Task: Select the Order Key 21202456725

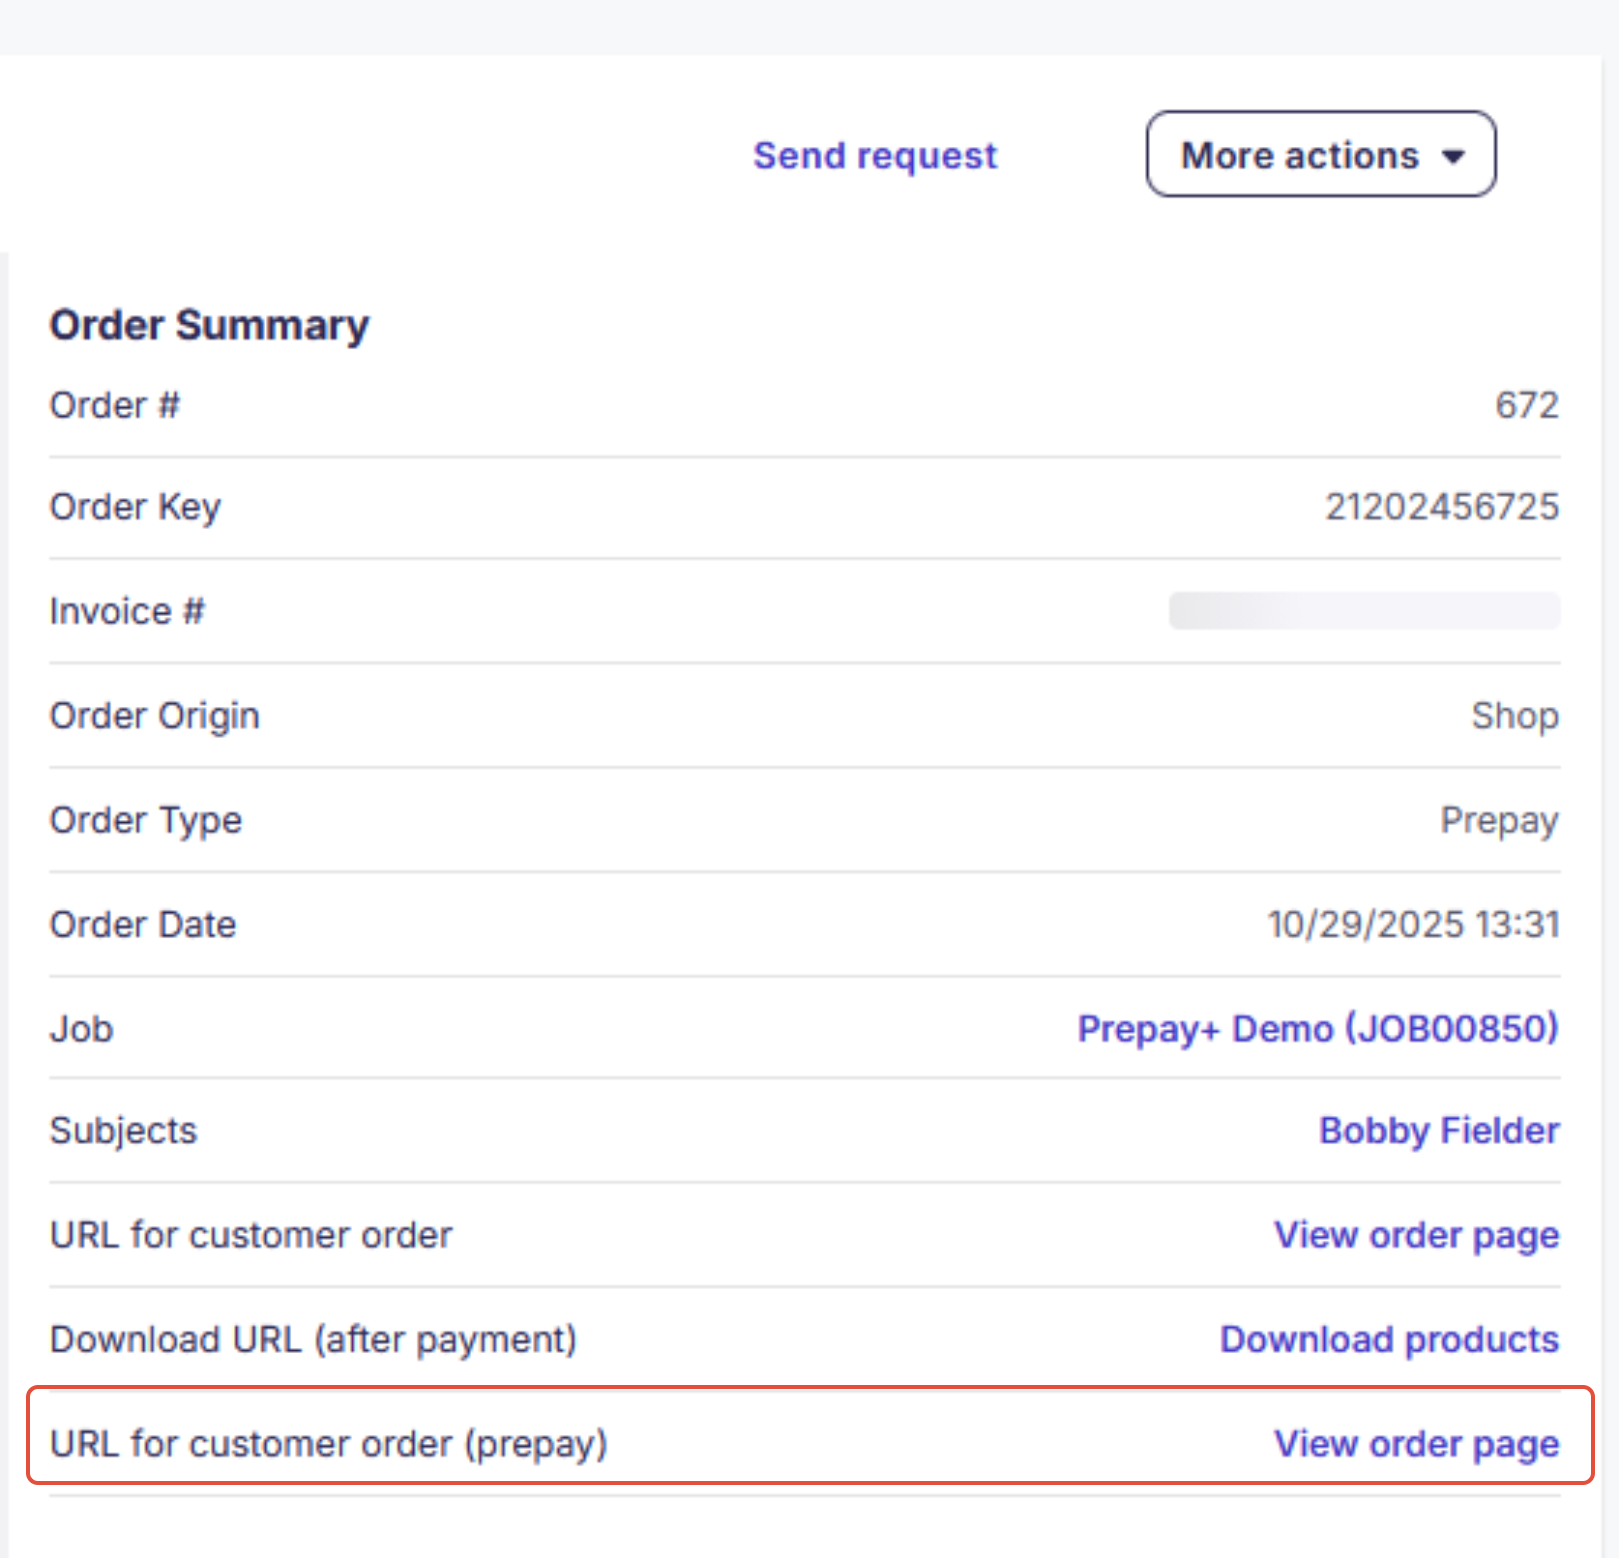Action: click(1441, 507)
